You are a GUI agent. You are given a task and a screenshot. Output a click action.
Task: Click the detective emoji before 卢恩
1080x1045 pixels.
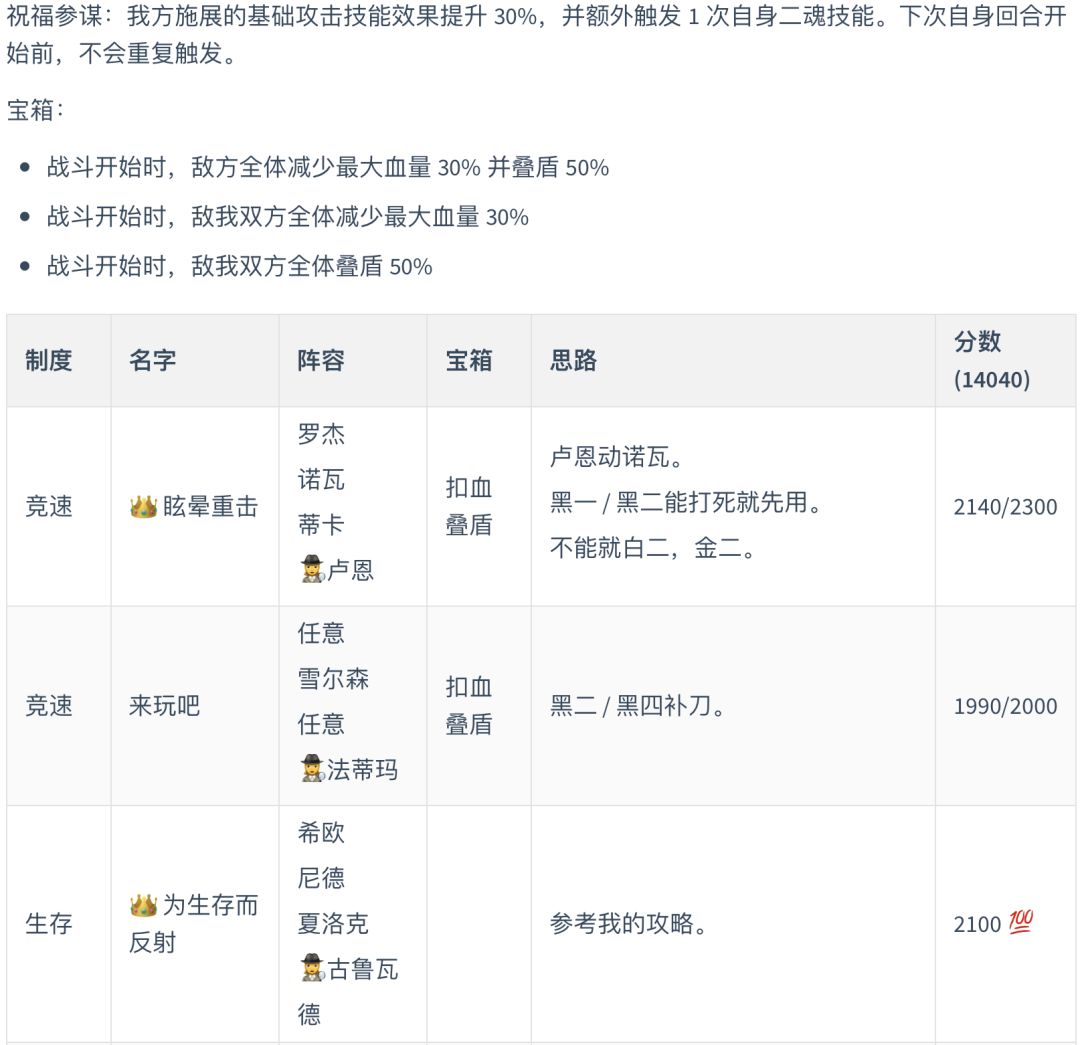pos(312,570)
